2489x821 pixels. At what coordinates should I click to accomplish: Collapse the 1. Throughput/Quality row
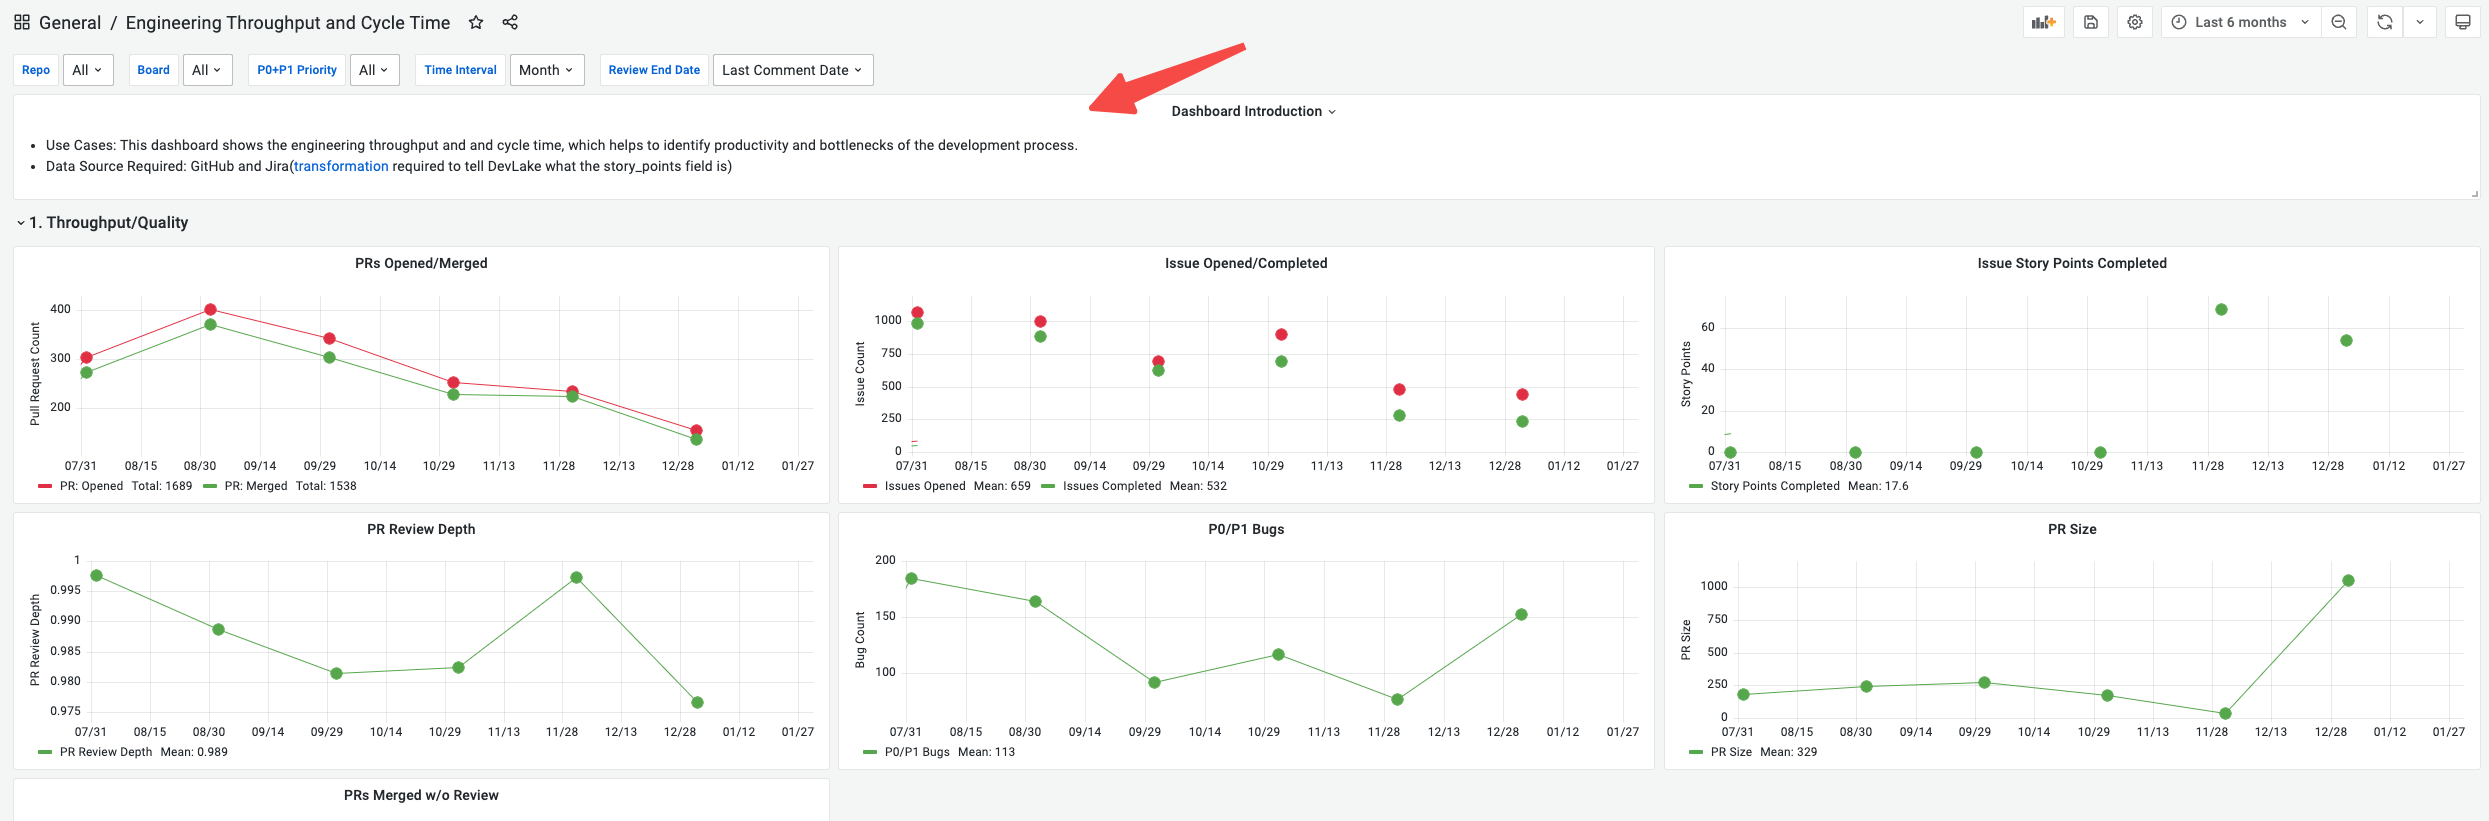[102, 222]
